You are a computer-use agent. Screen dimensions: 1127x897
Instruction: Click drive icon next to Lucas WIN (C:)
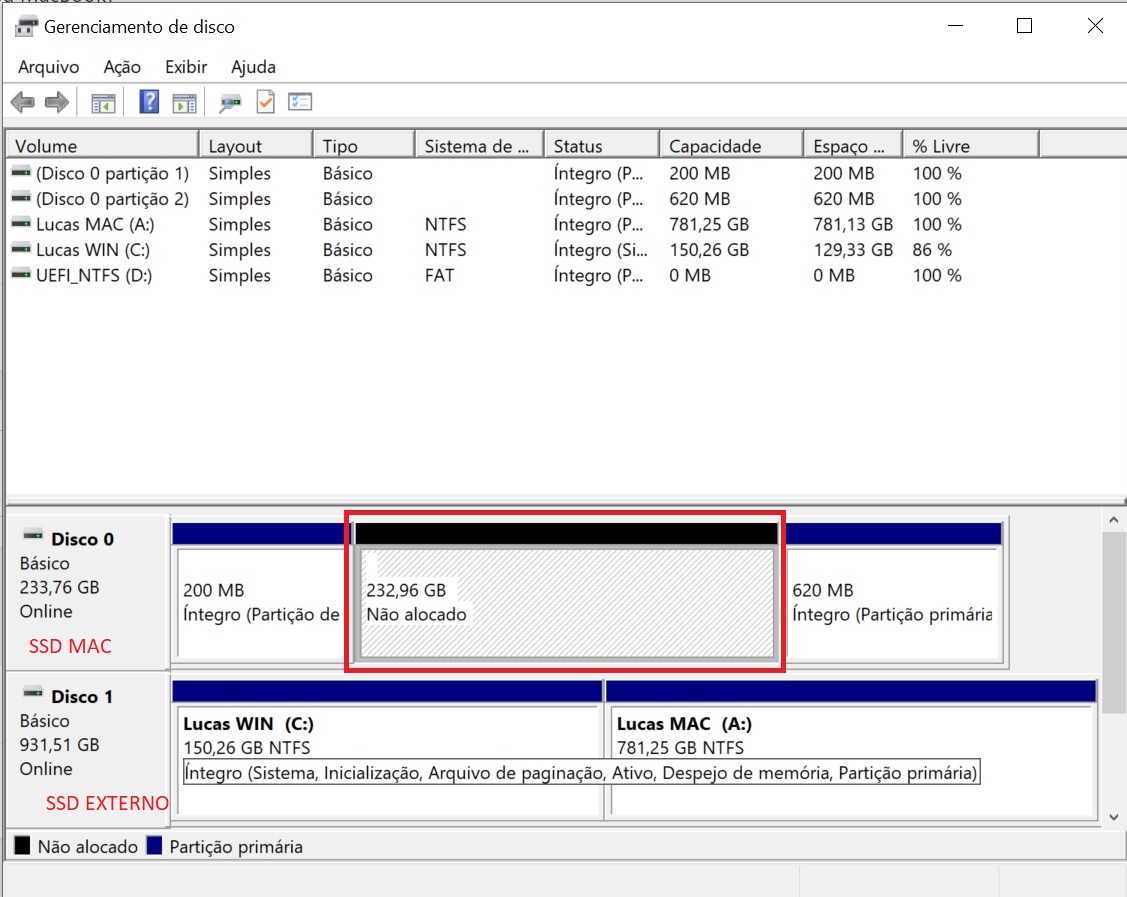pos(22,249)
